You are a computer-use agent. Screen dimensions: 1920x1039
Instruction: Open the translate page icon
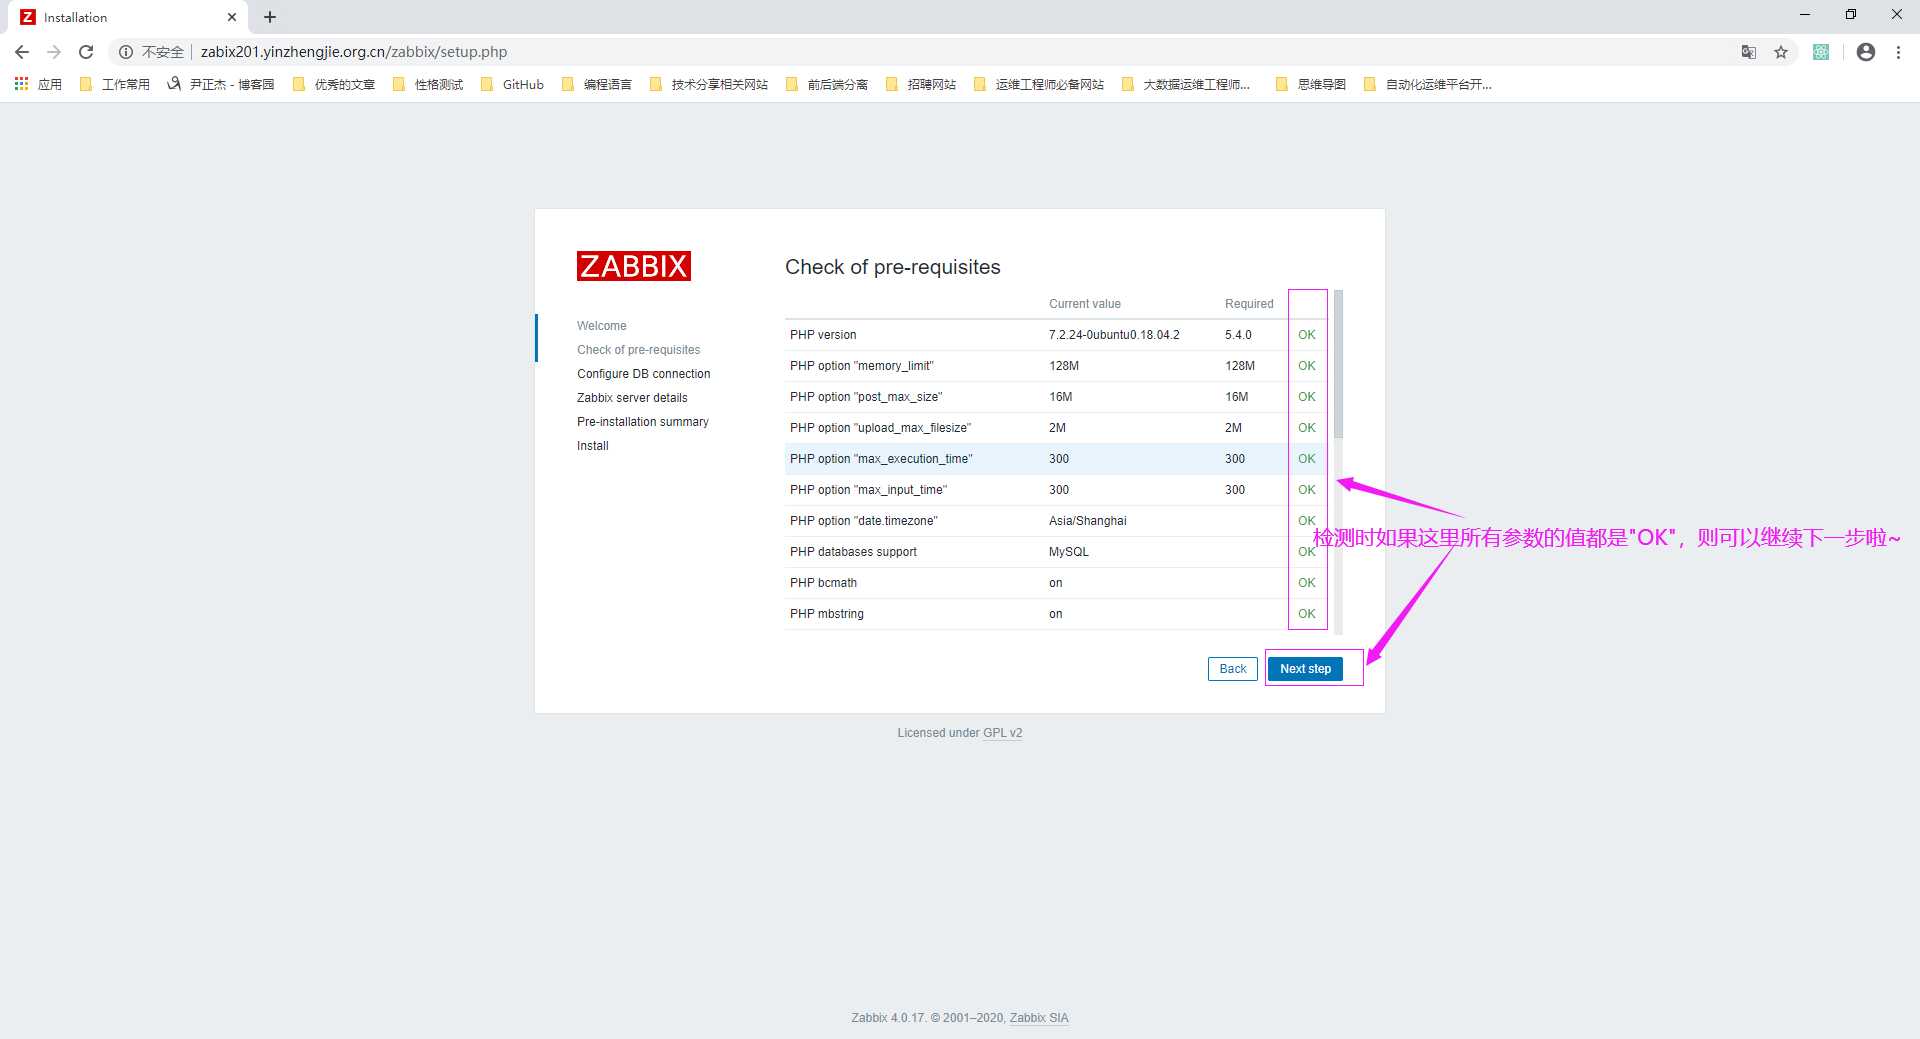point(1749,52)
